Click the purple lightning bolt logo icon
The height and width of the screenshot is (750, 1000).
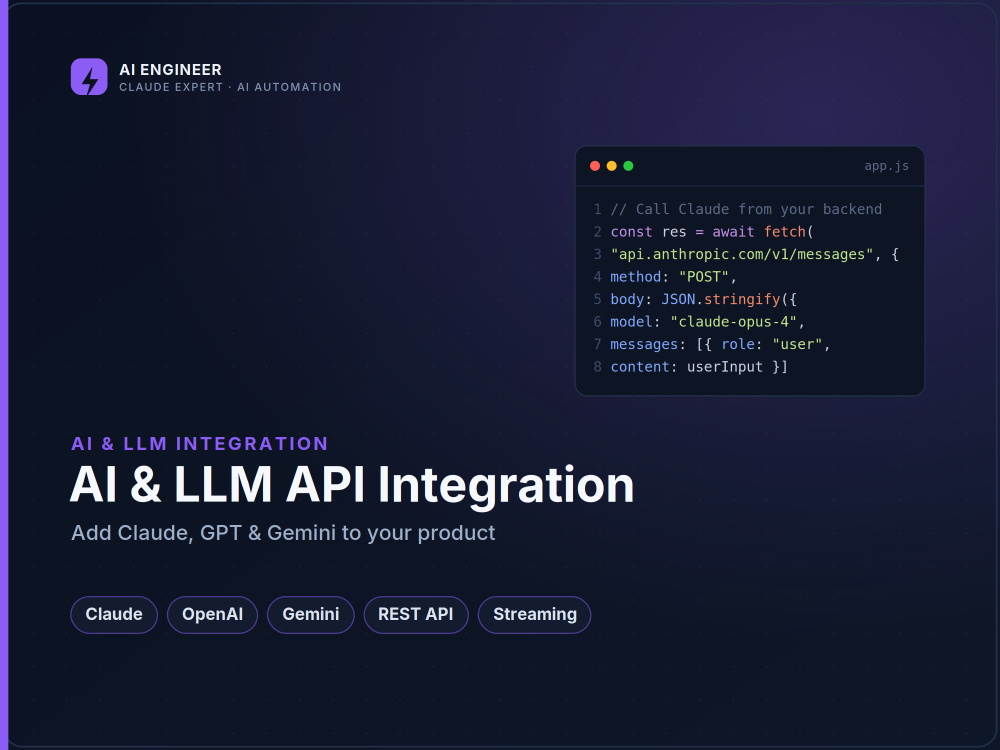coord(89,77)
